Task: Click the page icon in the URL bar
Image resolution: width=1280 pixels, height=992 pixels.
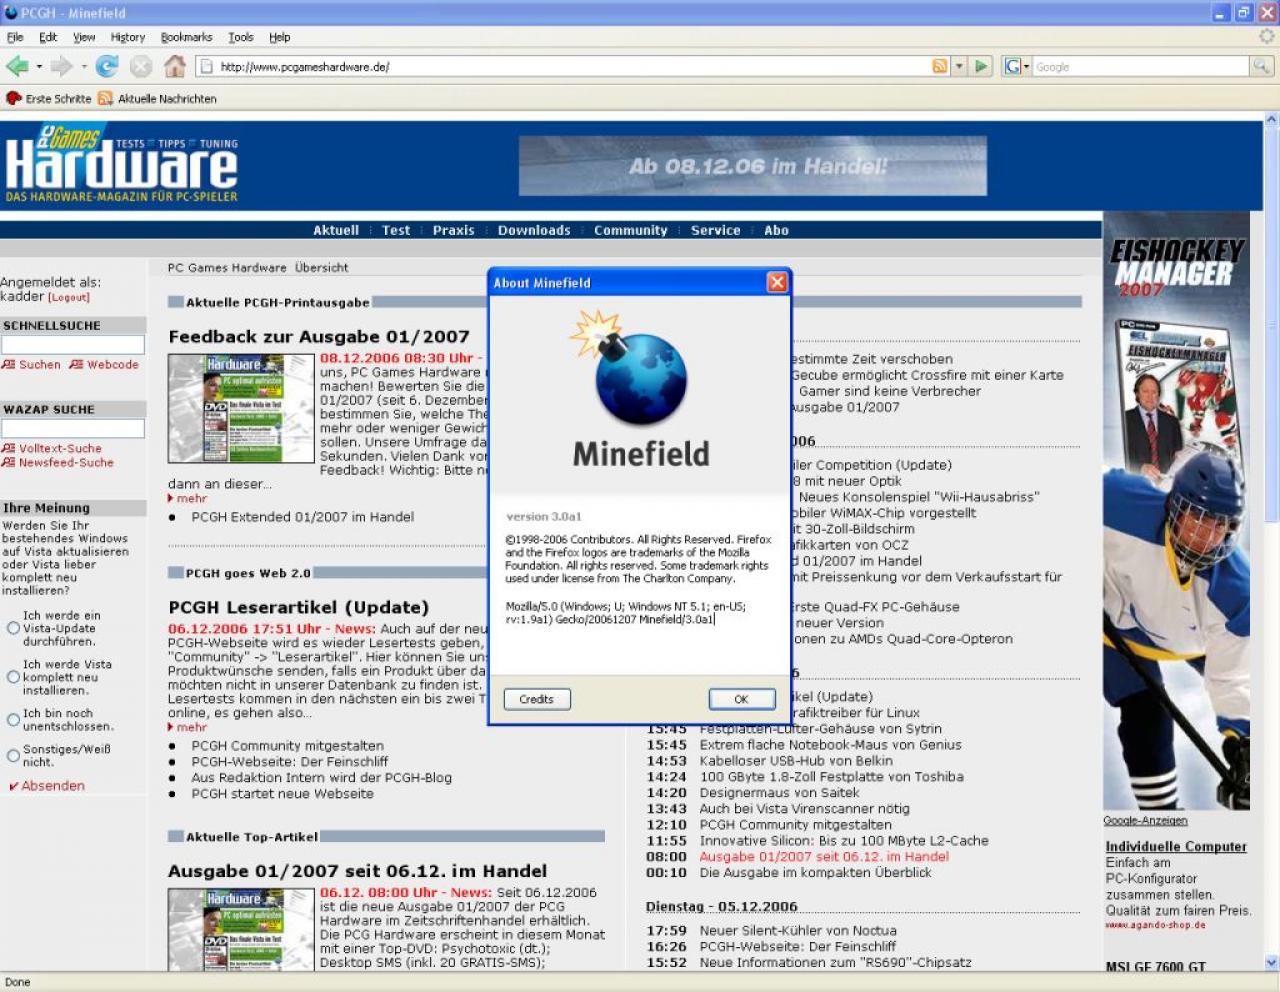Action: 206,67
